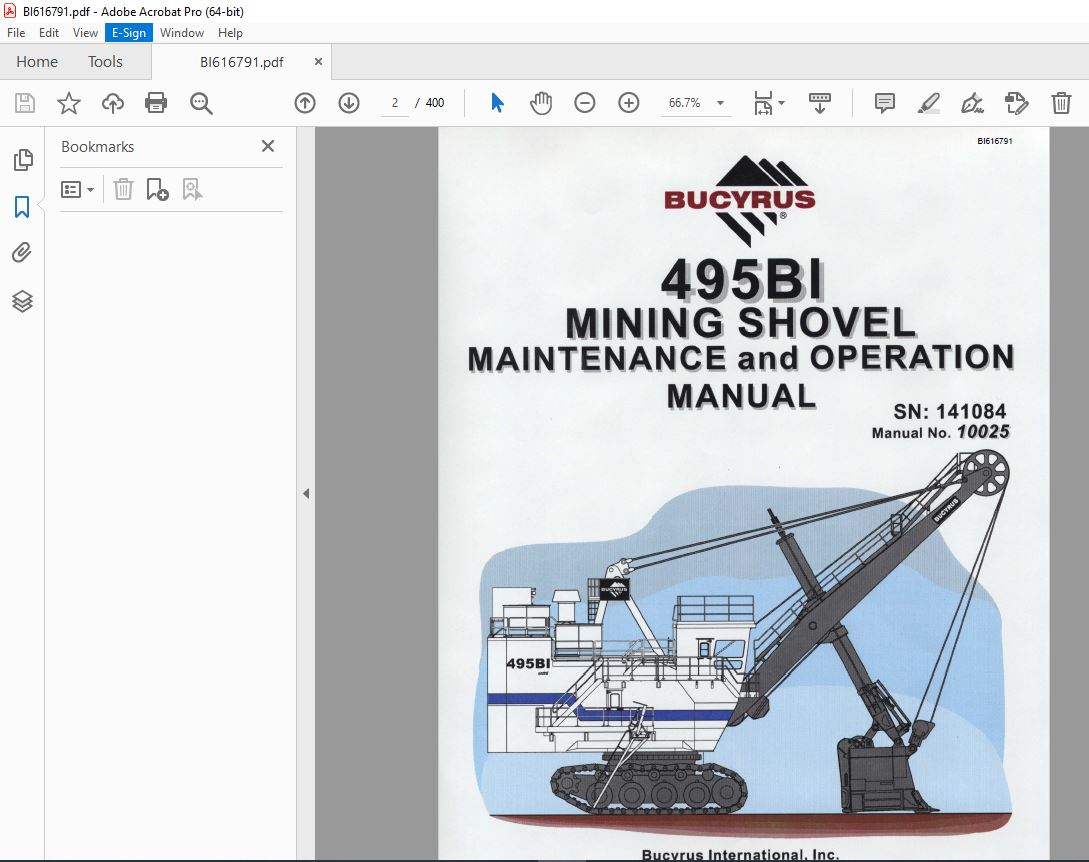The width and height of the screenshot is (1089, 862).
Task: Click the keyboard read mode icon
Action: [x=820, y=103]
